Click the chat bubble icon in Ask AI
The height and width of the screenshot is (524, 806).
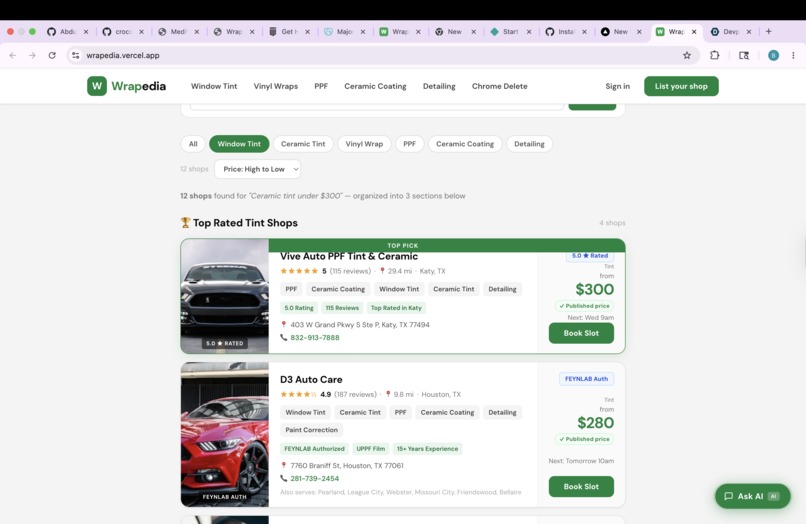tap(728, 496)
